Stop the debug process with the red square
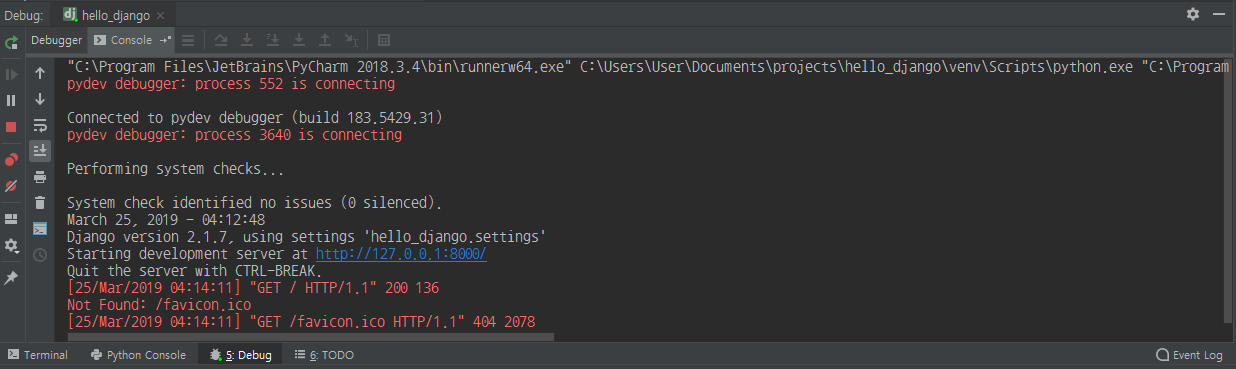 [11, 127]
